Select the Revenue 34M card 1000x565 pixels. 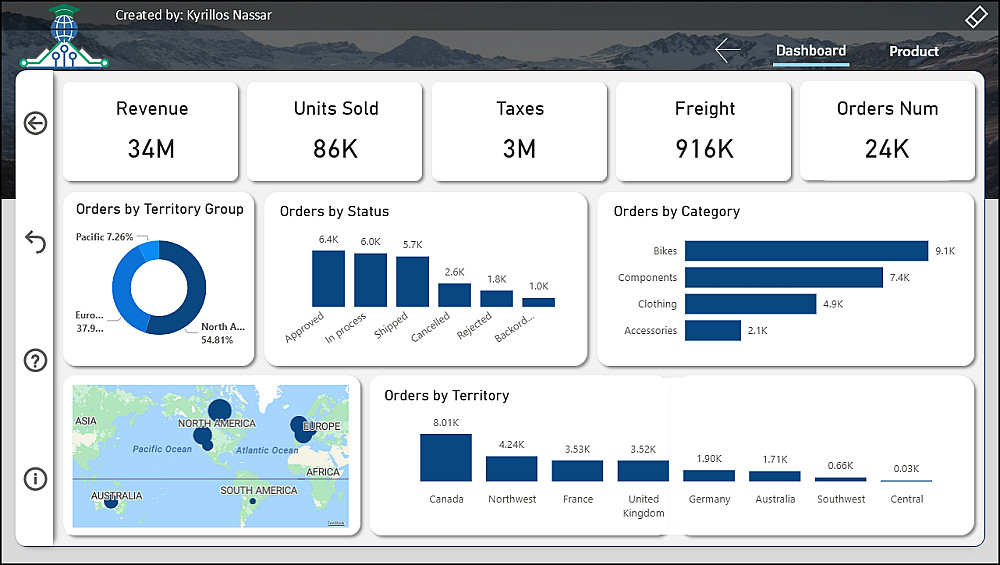point(151,131)
